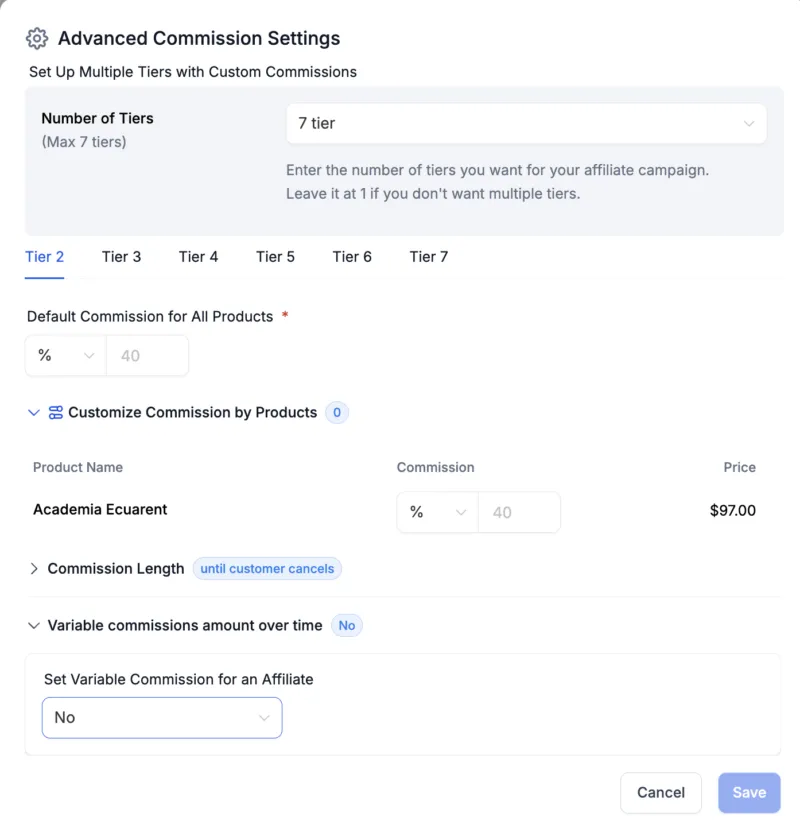Click the customize-by-products toggle icon

(x=56, y=412)
